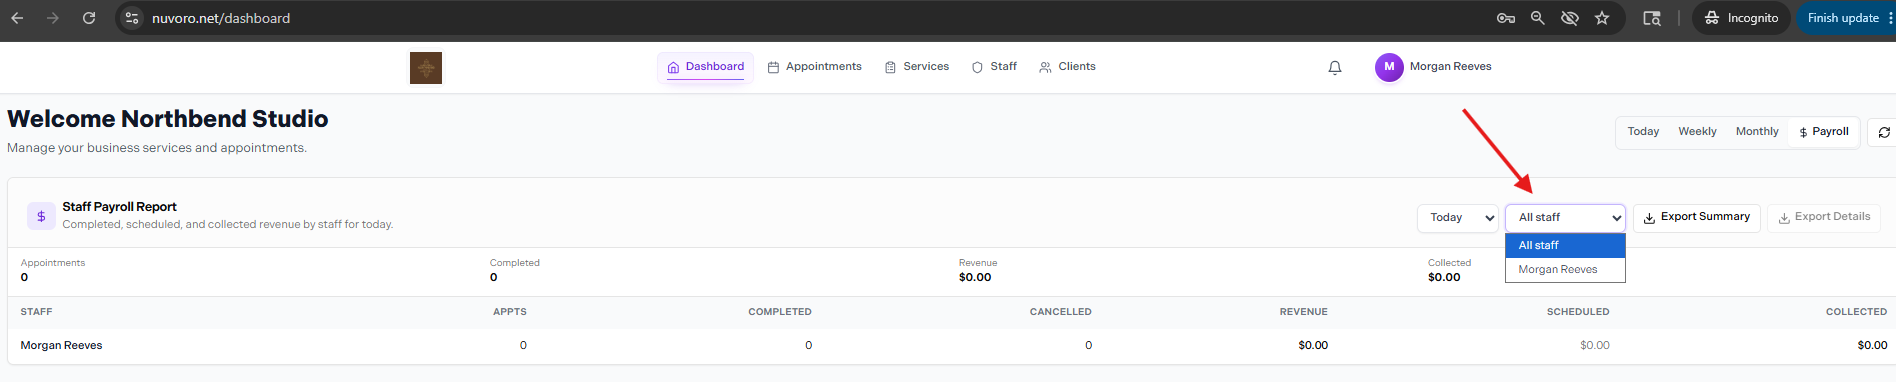This screenshot has height=382, width=1896.
Task: Open the zoom magnifier icon in the address bar
Action: coord(1538,18)
